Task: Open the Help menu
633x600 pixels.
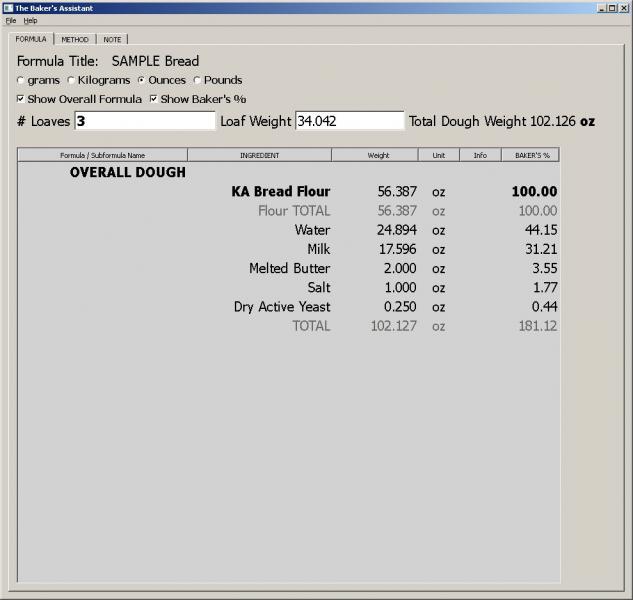Action: click(30, 20)
